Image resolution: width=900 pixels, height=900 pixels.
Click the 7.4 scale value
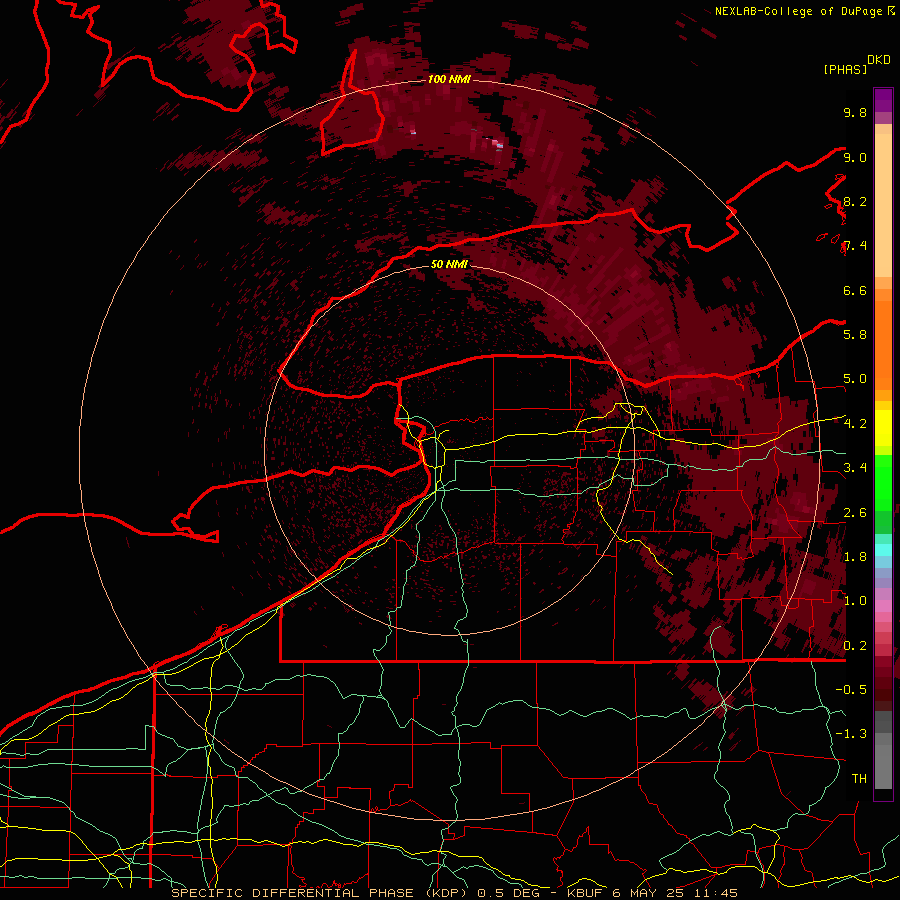[855, 246]
